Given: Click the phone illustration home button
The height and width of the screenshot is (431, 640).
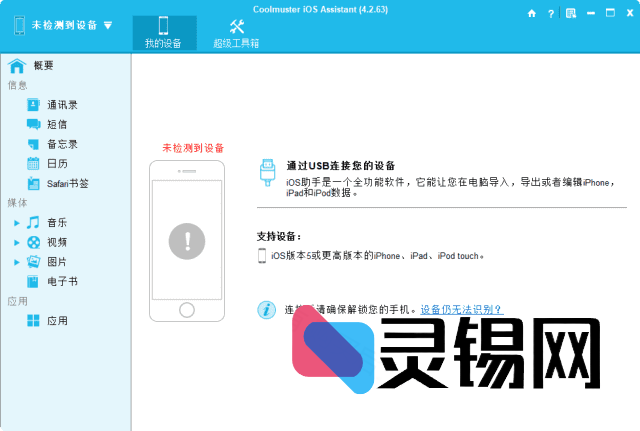Looking at the screenshot, I should (187, 310).
